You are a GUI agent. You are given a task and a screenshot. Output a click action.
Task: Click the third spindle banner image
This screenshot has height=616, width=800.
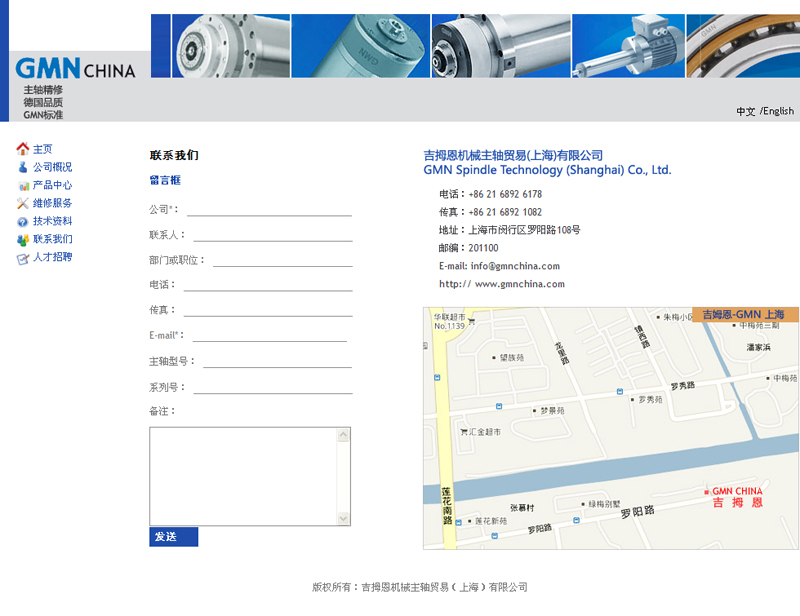[501, 46]
